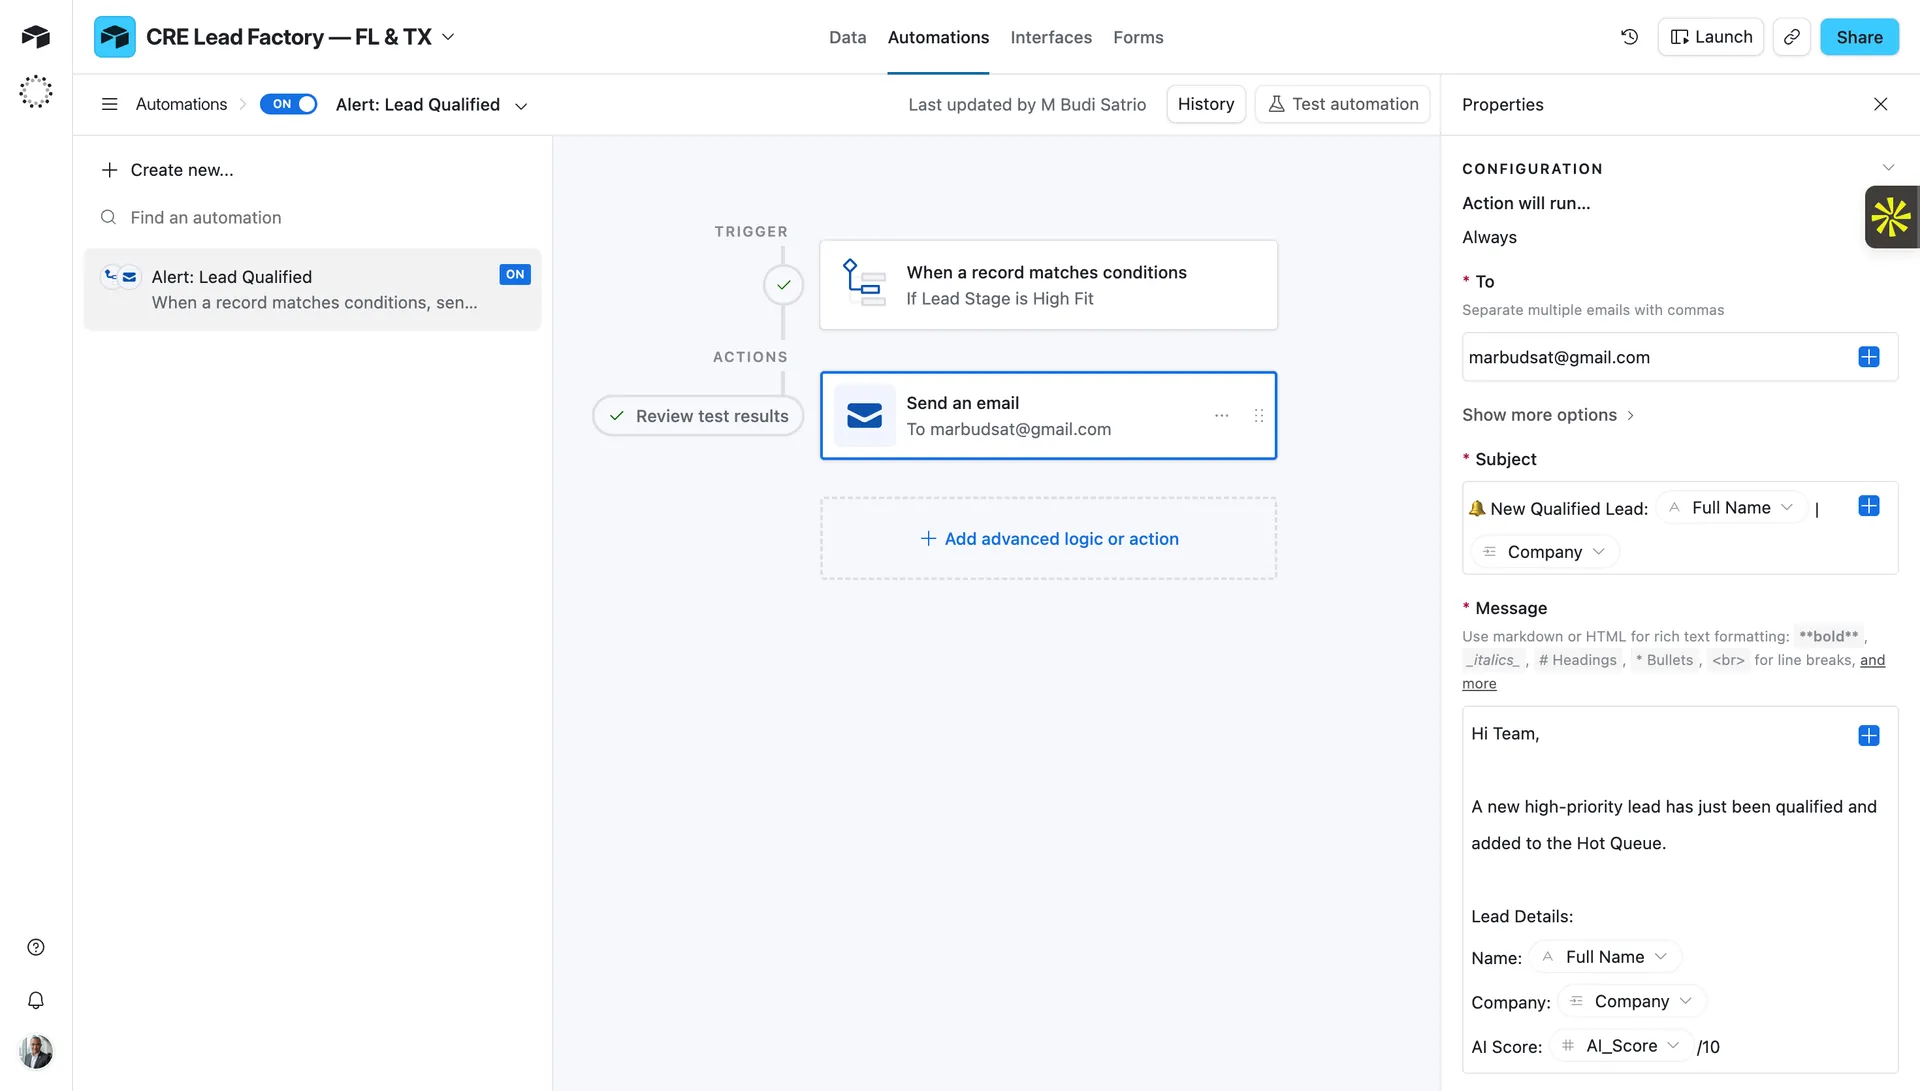Click the Grammarly icon on the right edge
1920x1091 pixels.
(x=1891, y=216)
